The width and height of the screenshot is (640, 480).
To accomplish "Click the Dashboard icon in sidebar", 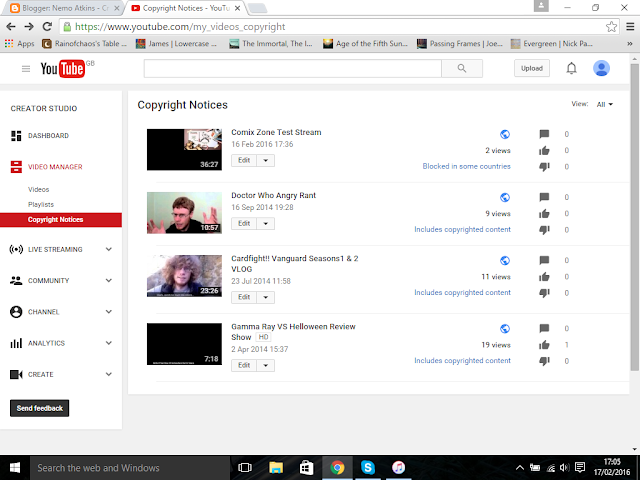I will pyautogui.click(x=16, y=136).
